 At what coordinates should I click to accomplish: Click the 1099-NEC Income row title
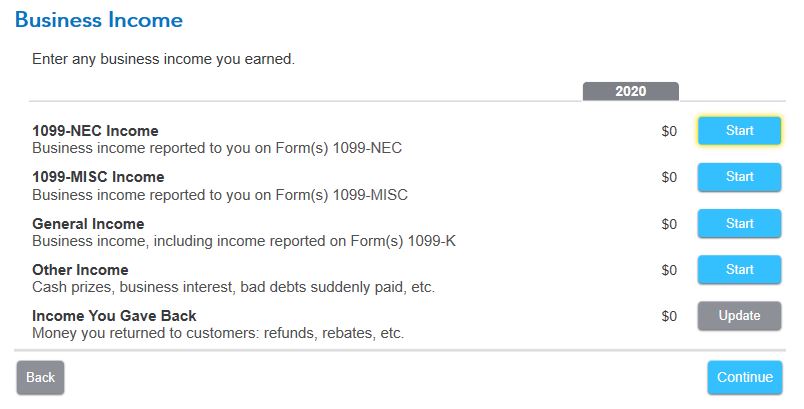click(95, 131)
